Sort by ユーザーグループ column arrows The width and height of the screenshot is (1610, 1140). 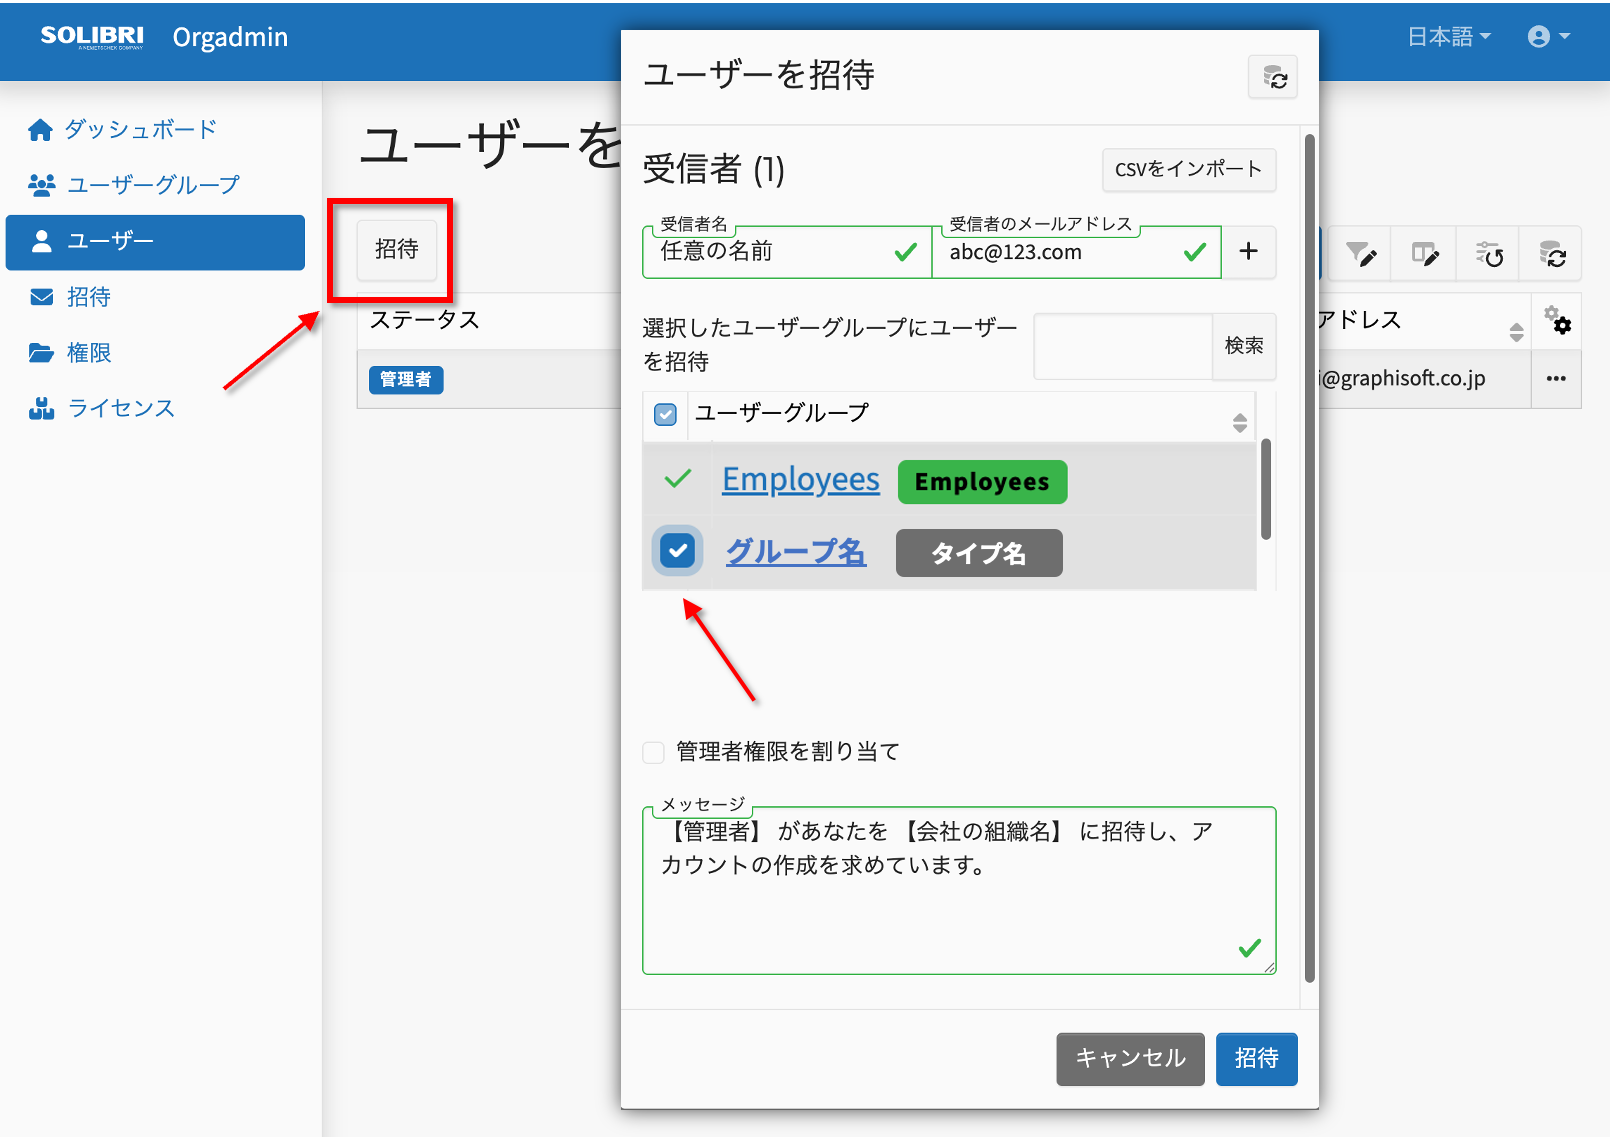(x=1240, y=423)
